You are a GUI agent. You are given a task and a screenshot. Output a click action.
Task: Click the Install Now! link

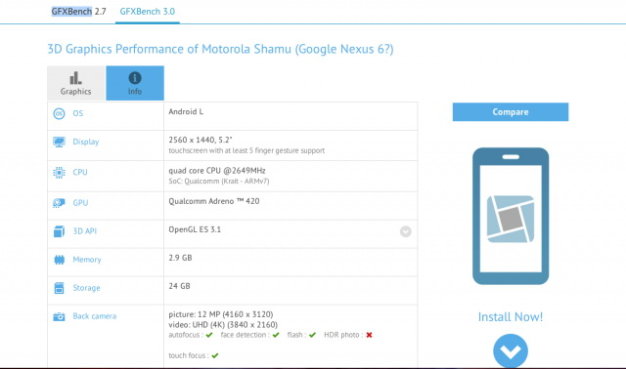(x=510, y=317)
